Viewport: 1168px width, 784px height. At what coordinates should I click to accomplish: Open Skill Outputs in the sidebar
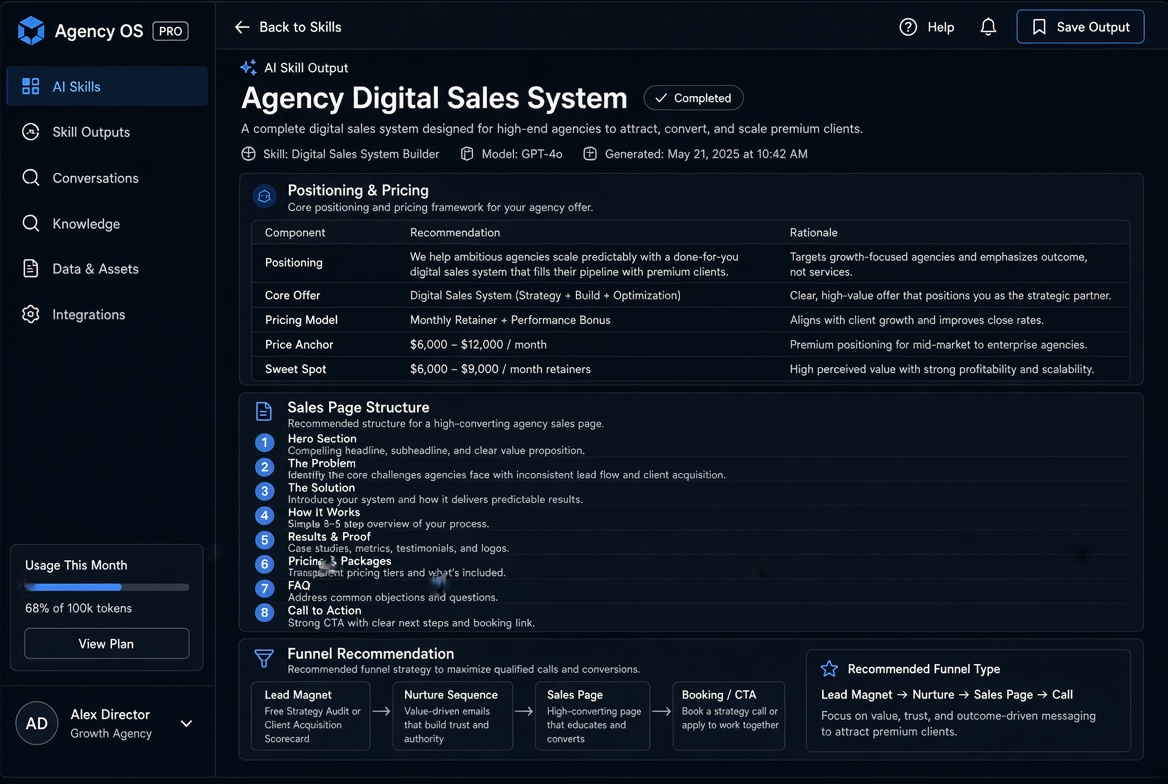point(107,132)
